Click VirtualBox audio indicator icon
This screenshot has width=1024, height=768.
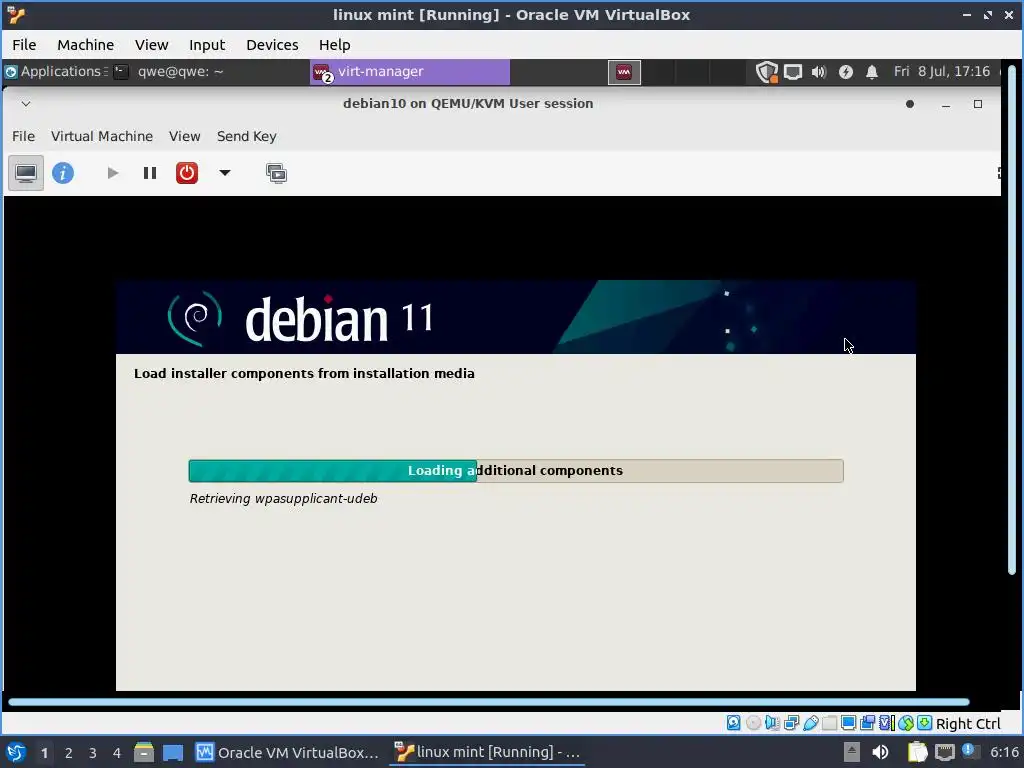(x=773, y=723)
